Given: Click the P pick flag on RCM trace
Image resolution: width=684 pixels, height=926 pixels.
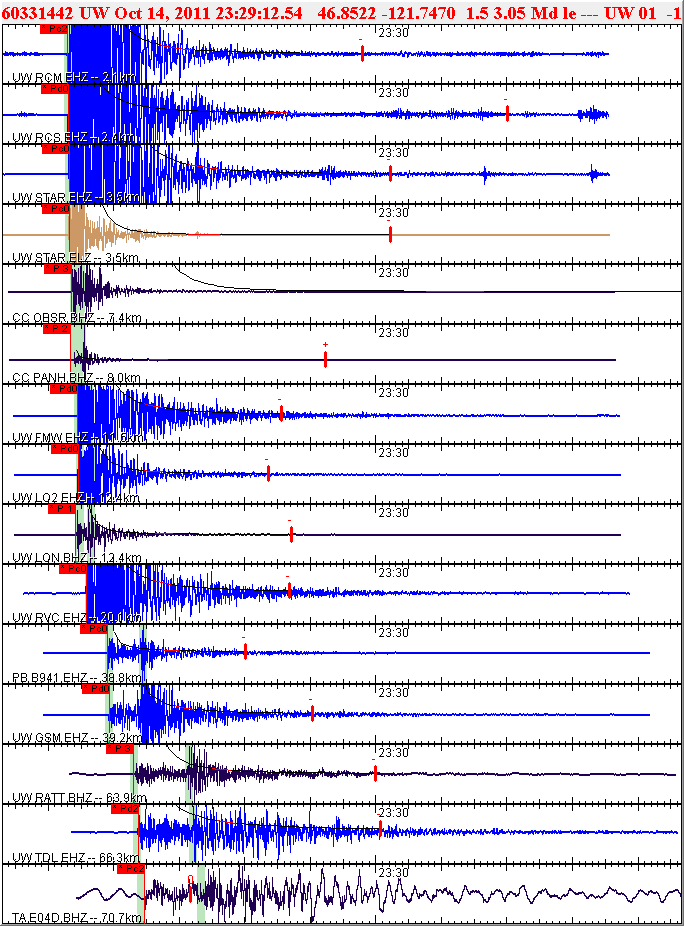Looking at the screenshot, I should coord(53,29).
